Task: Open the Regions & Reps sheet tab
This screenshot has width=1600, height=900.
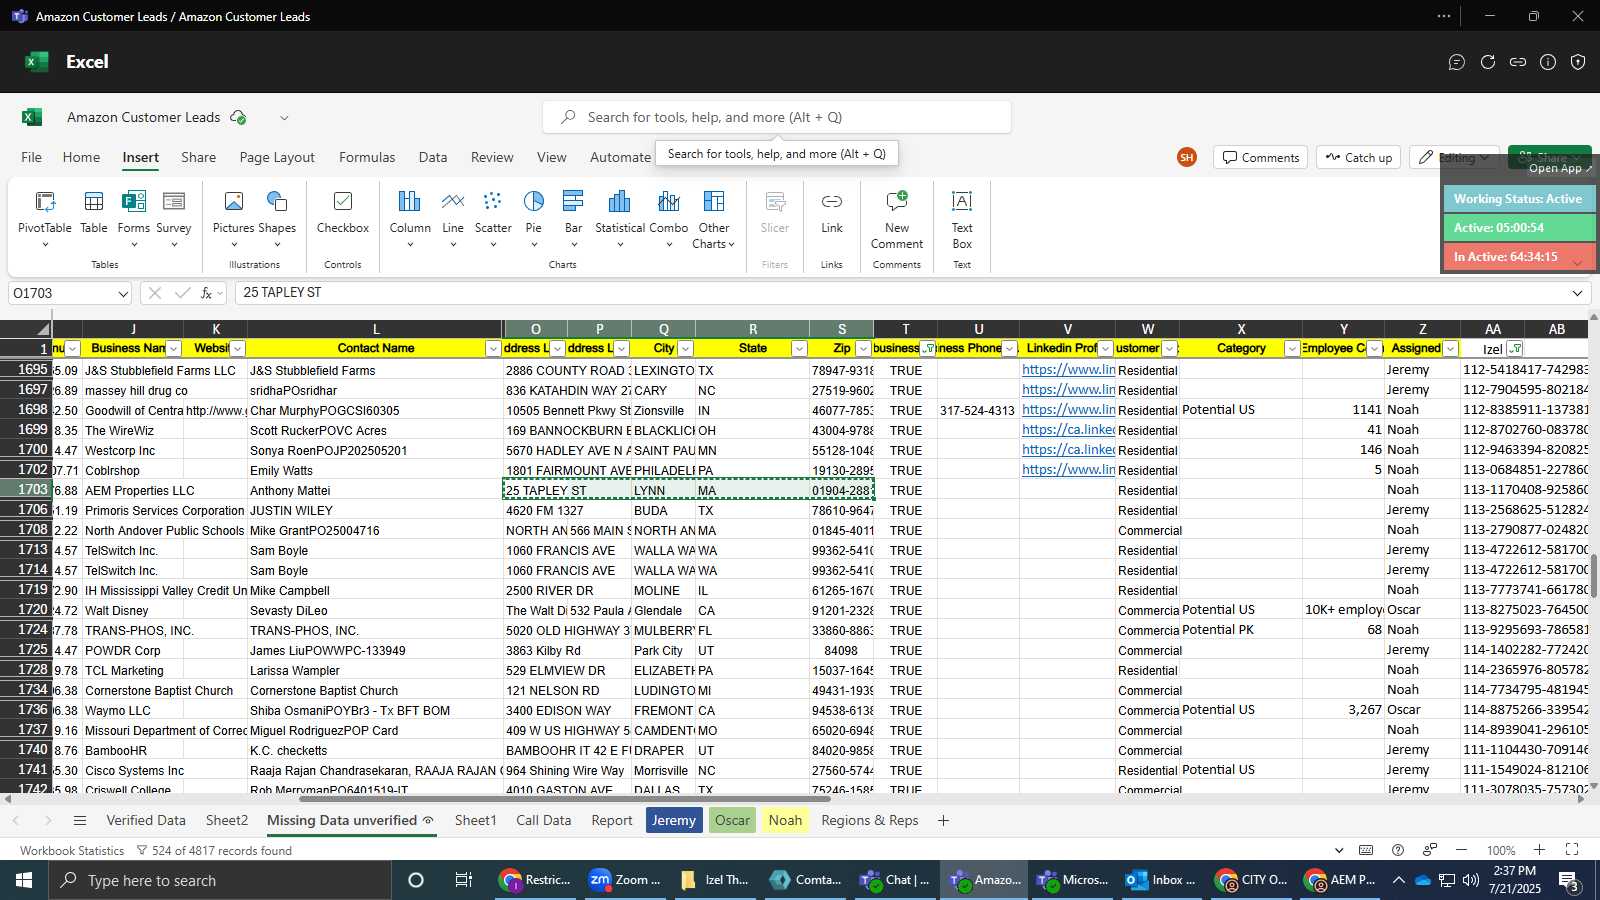Action: tap(870, 821)
